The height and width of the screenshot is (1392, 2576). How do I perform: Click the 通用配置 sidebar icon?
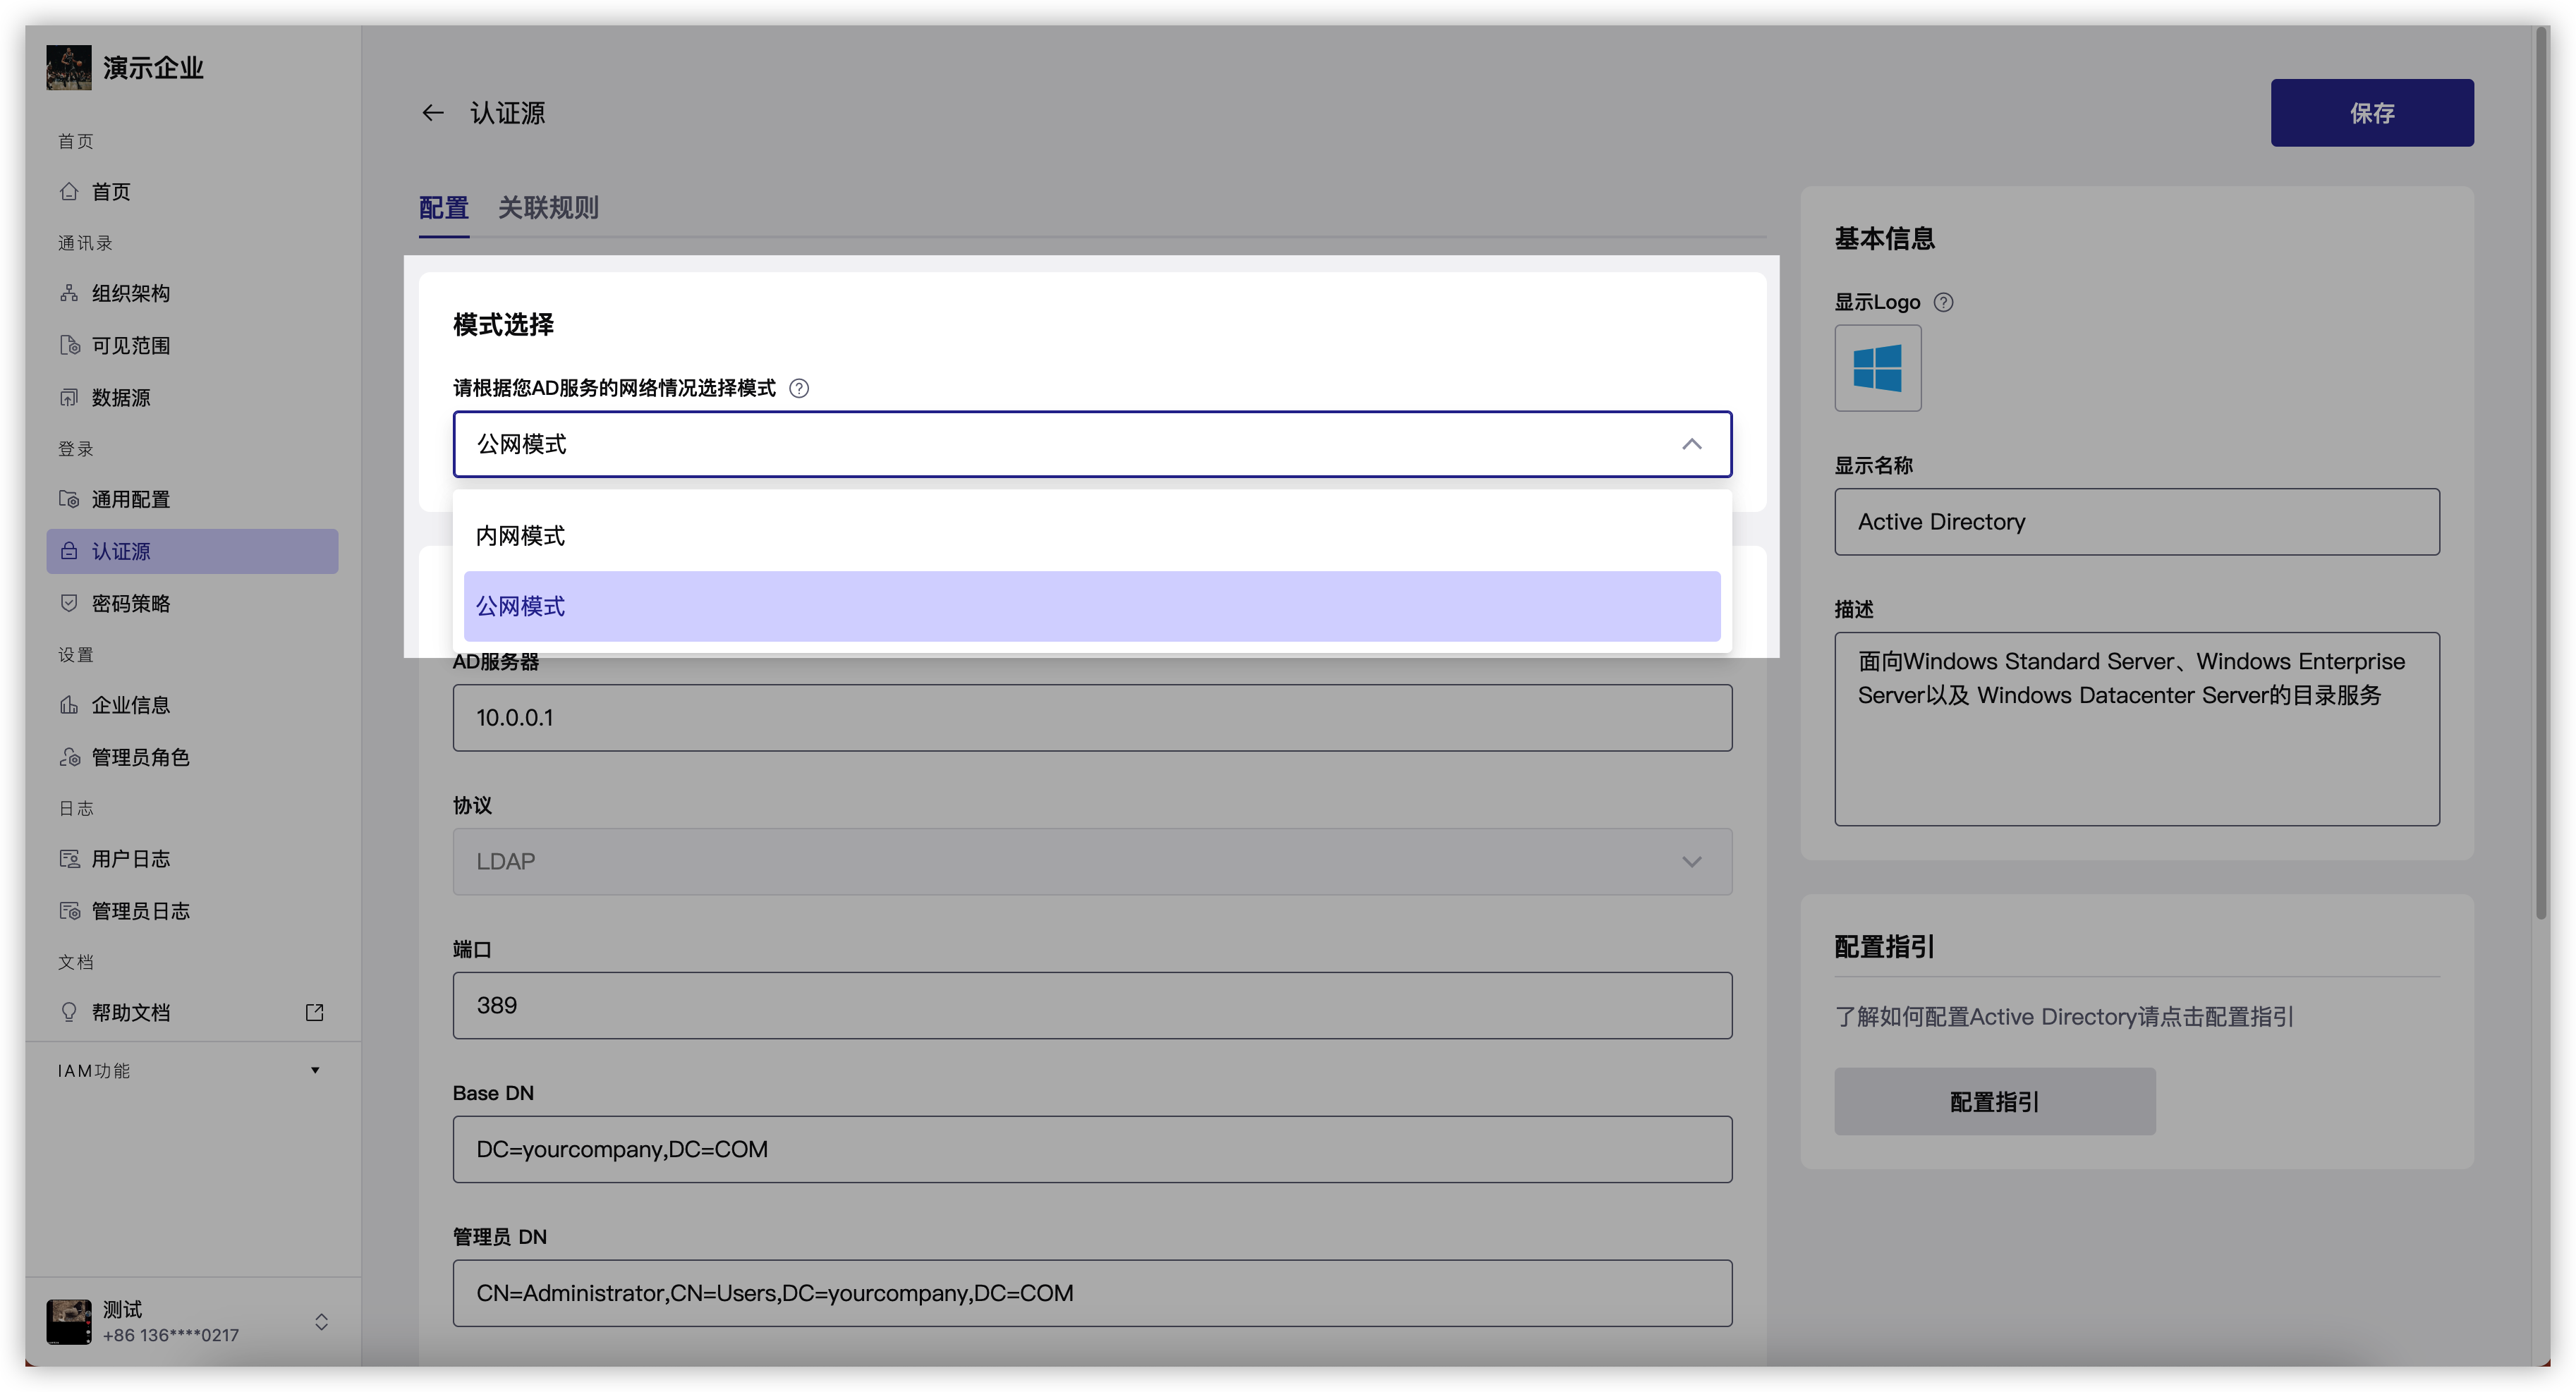click(69, 499)
